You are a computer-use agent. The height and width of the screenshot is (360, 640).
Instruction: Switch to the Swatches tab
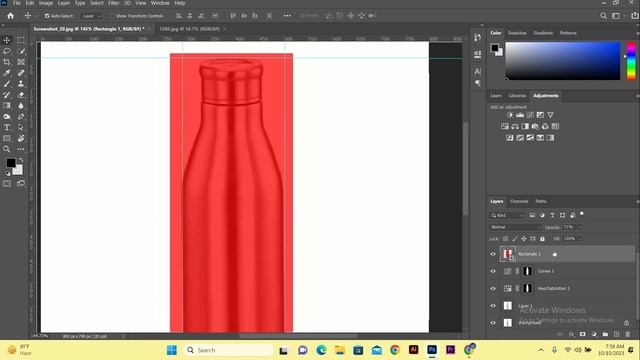coord(517,33)
